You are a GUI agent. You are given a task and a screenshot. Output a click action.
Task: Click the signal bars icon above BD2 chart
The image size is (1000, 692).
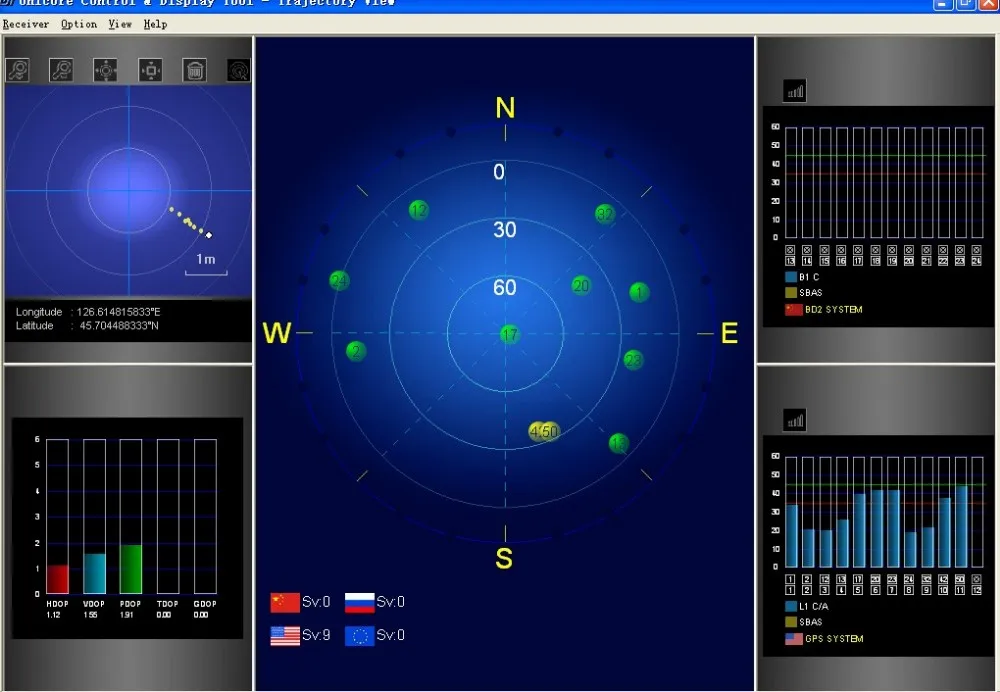[x=795, y=91]
